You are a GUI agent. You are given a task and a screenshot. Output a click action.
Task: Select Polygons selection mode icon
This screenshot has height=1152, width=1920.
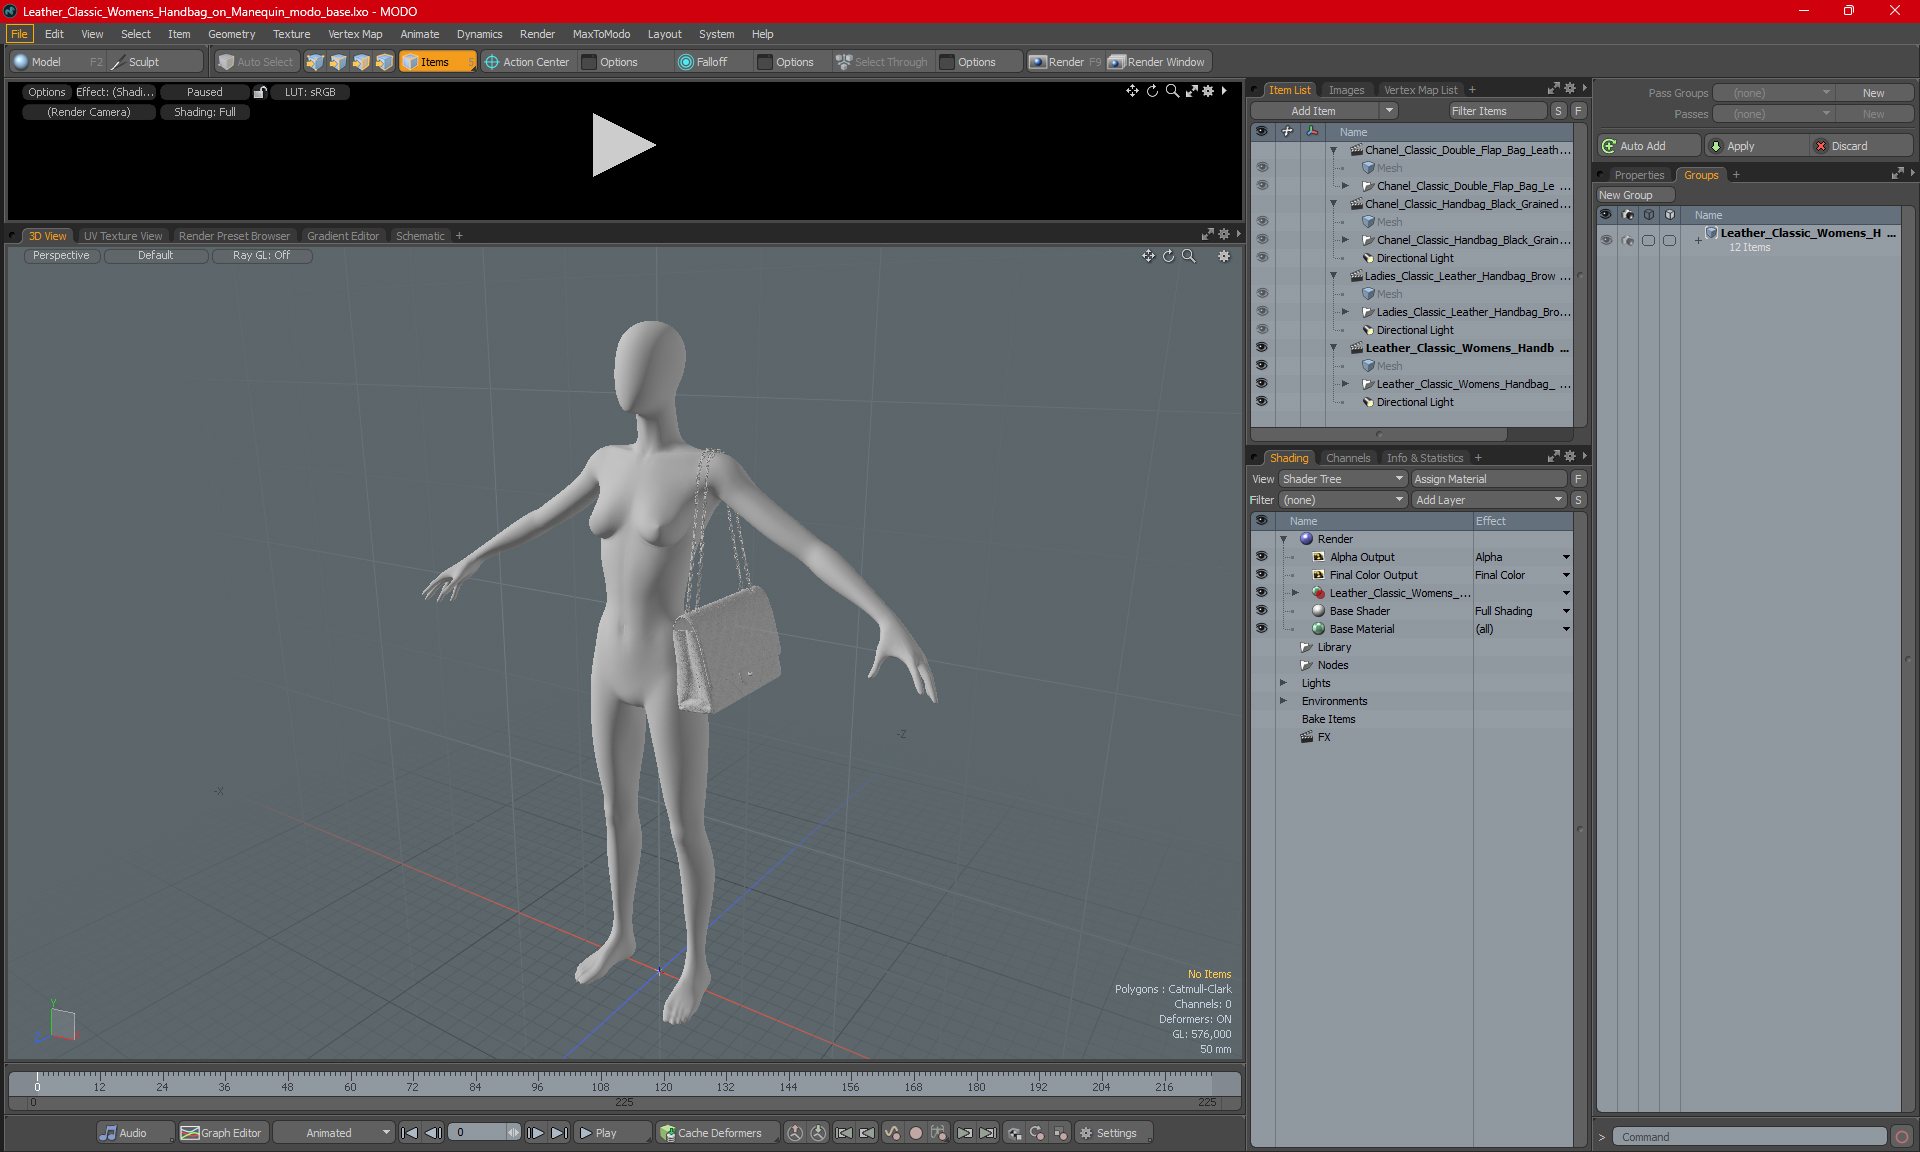point(361,62)
